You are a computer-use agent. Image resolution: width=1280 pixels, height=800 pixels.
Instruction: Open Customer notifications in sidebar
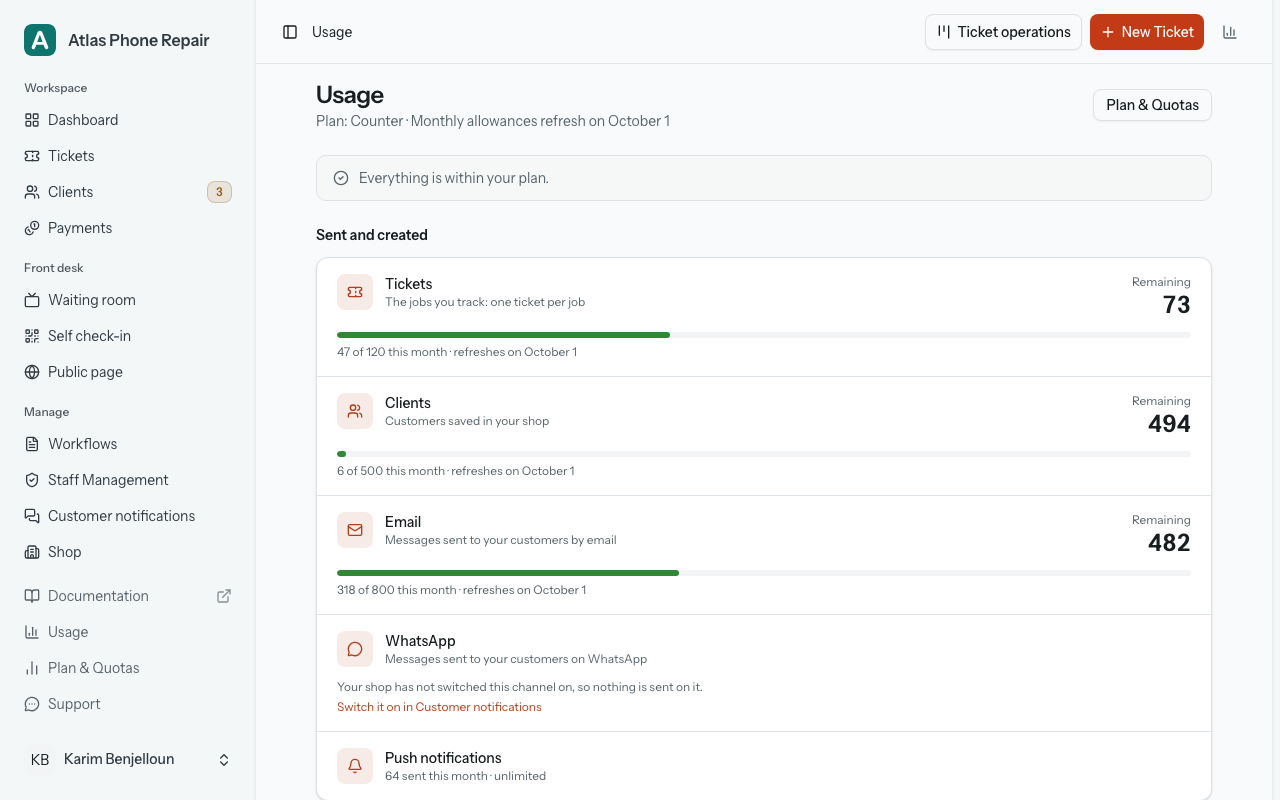[x=128, y=516]
